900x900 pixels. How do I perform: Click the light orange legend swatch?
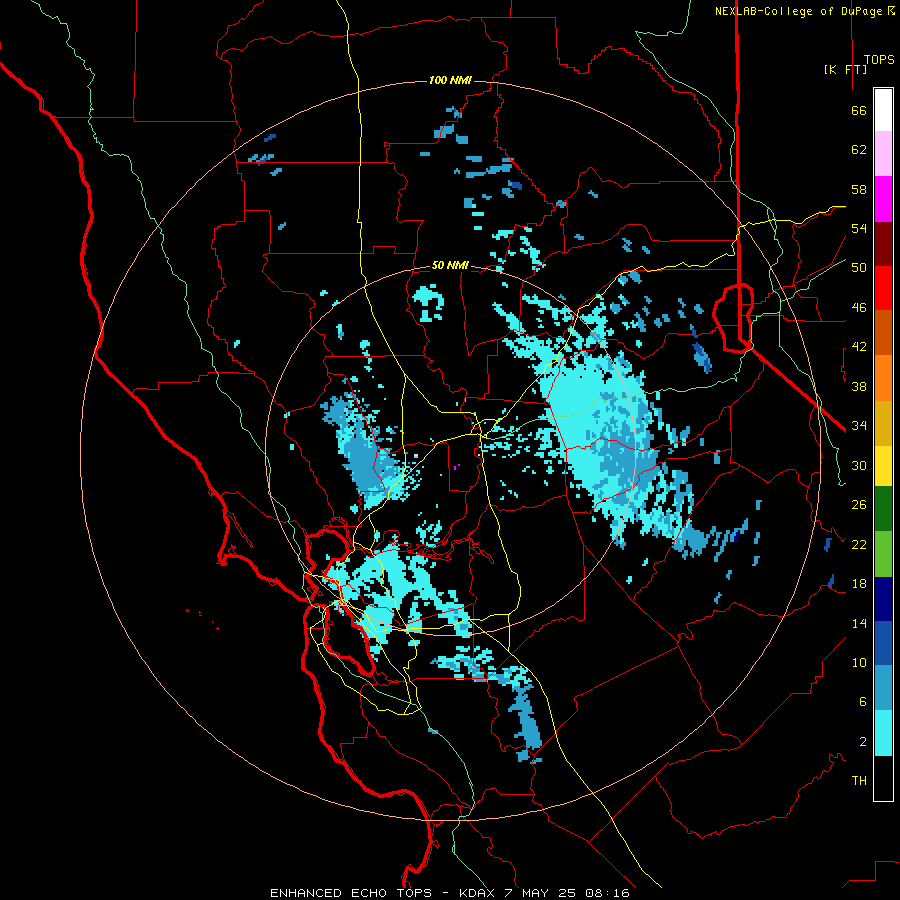[883, 378]
